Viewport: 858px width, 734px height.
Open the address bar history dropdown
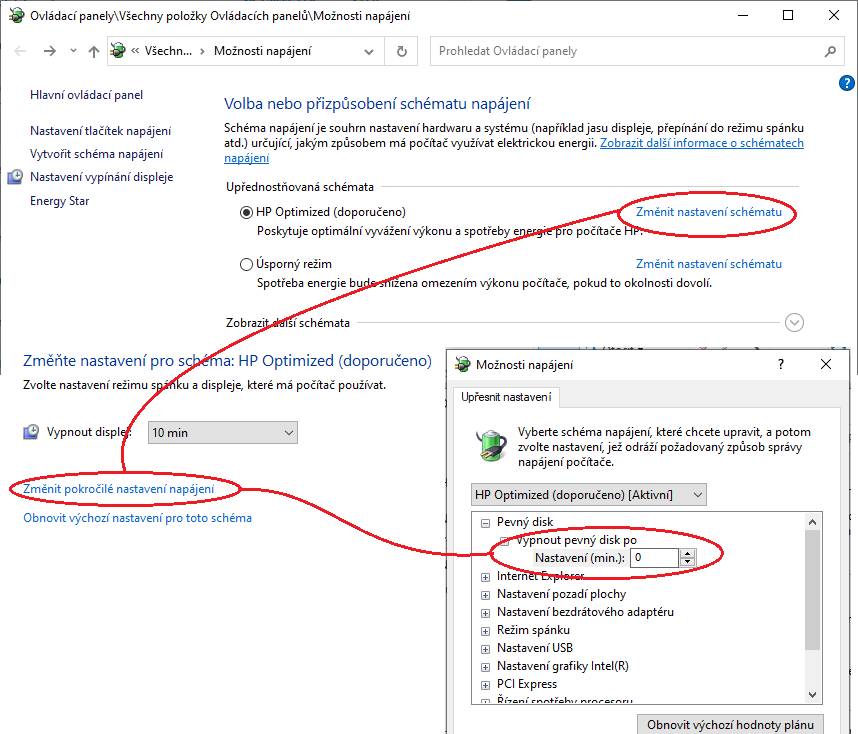tap(369, 51)
